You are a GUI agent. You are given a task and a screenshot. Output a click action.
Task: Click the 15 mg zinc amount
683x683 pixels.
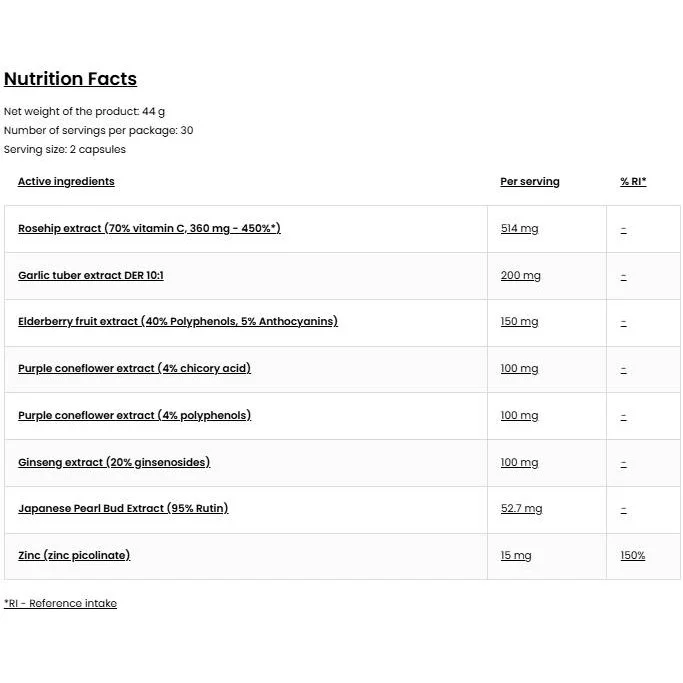click(x=516, y=555)
